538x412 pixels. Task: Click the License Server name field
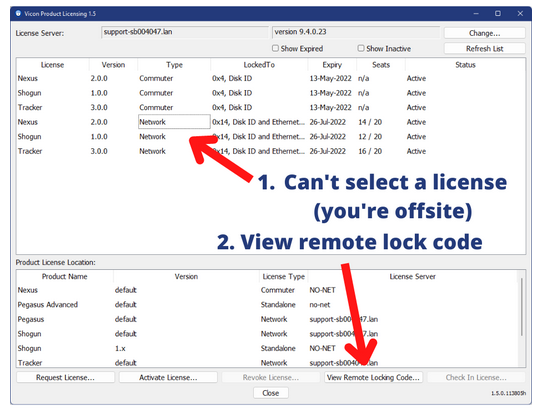point(185,32)
